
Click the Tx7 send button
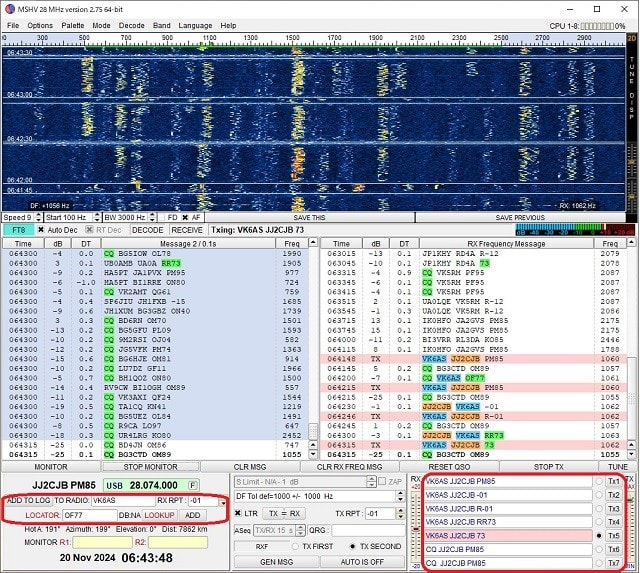tap(613, 563)
